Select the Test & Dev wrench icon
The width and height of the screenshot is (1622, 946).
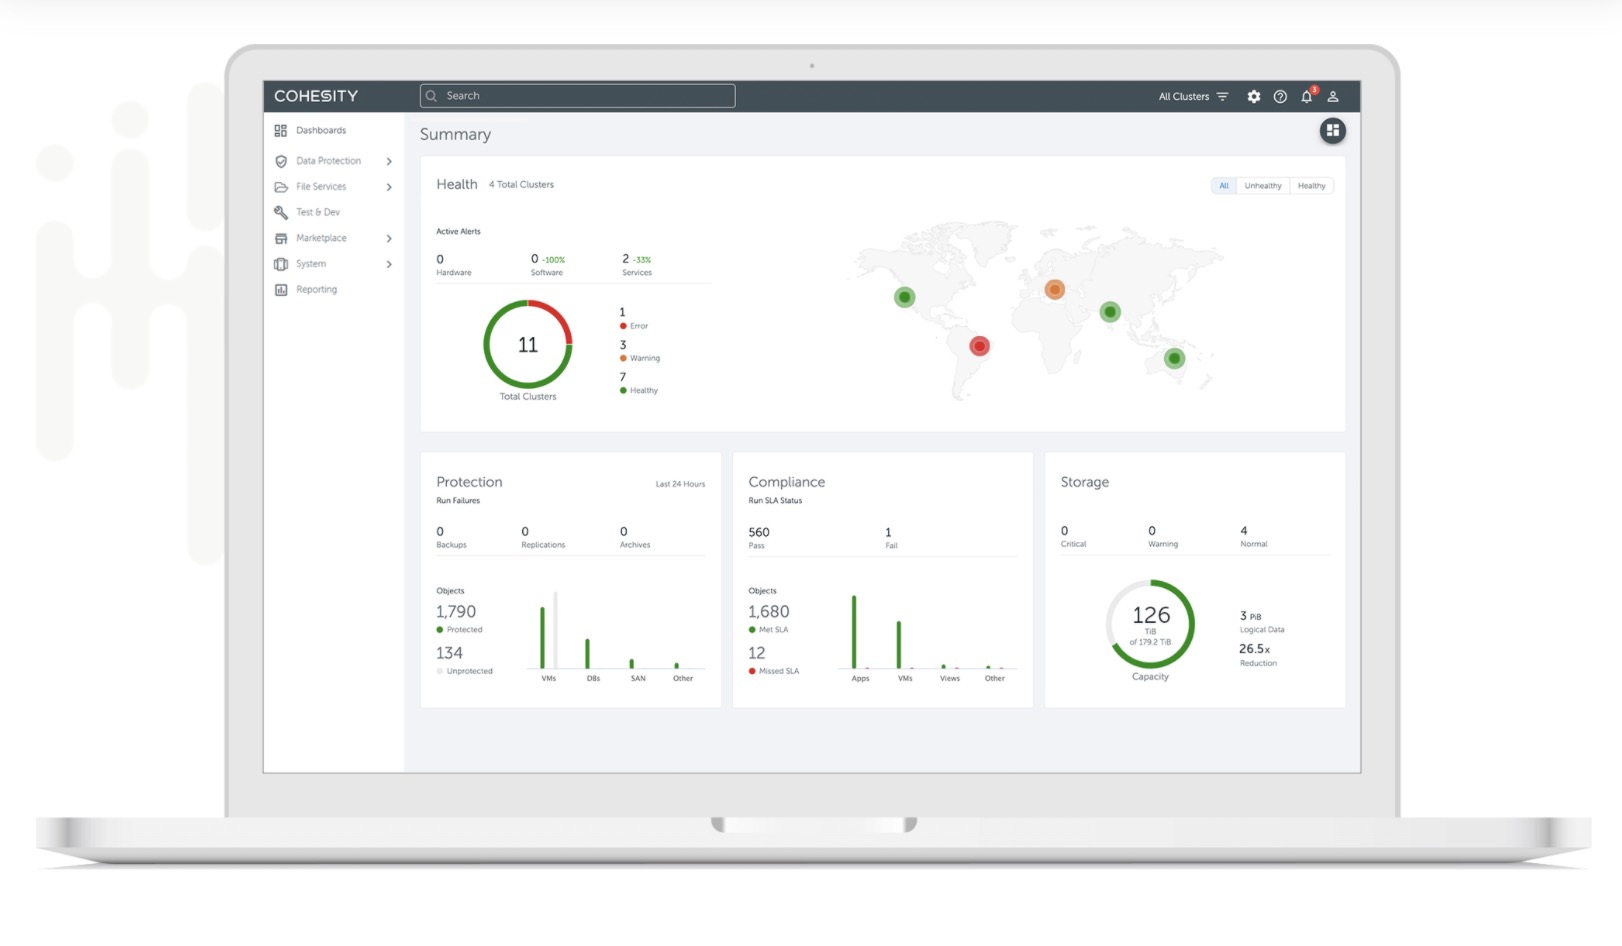[x=281, y=212]
